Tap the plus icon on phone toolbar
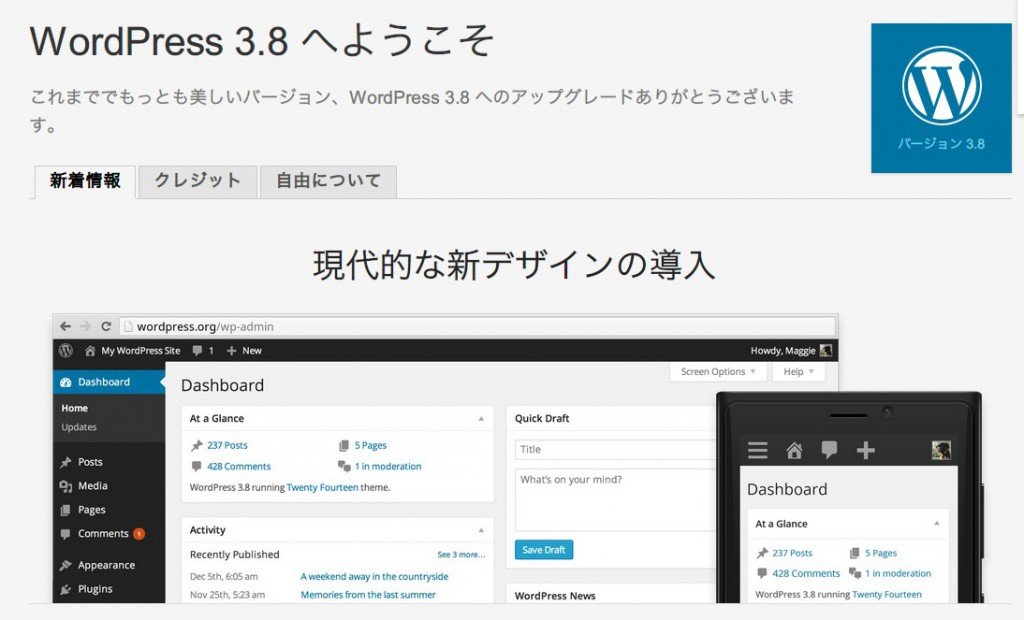The image size is (1024, 620). tap(866, 451)
